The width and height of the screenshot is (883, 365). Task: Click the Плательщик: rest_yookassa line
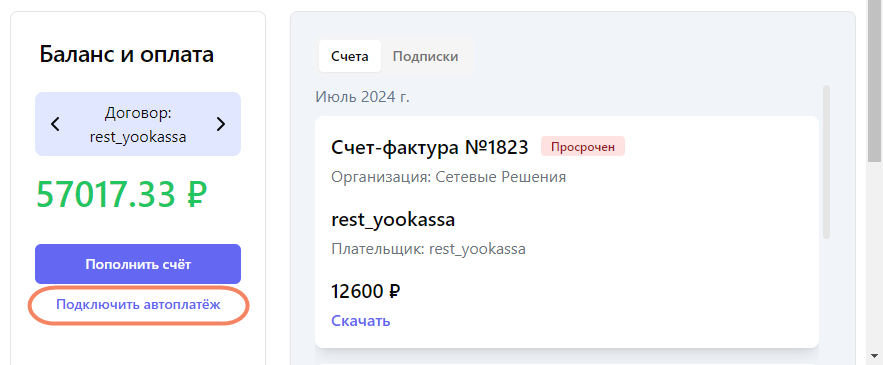[x=428, y=249]
